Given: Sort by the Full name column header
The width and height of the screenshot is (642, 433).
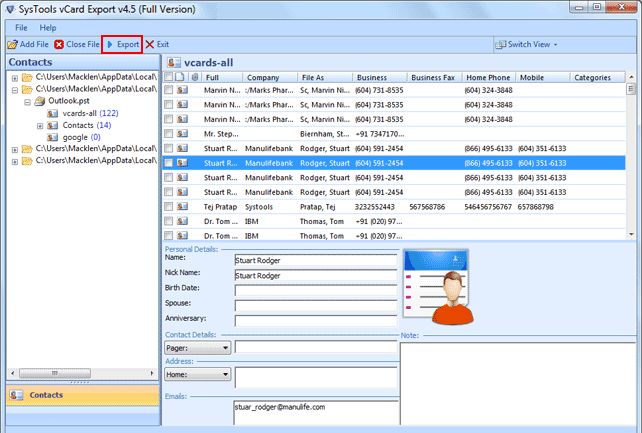Looking at the screenshot, I should [222, 77].
